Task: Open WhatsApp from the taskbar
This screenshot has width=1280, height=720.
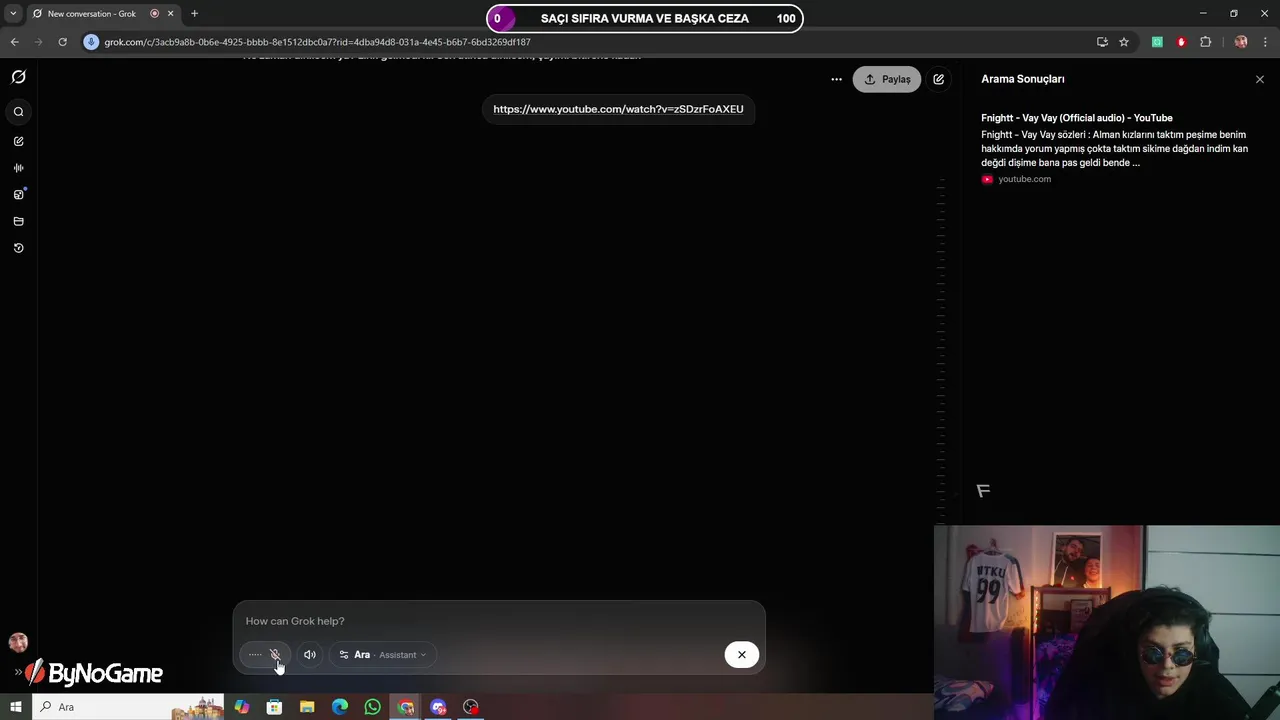Action: [372, 707]
